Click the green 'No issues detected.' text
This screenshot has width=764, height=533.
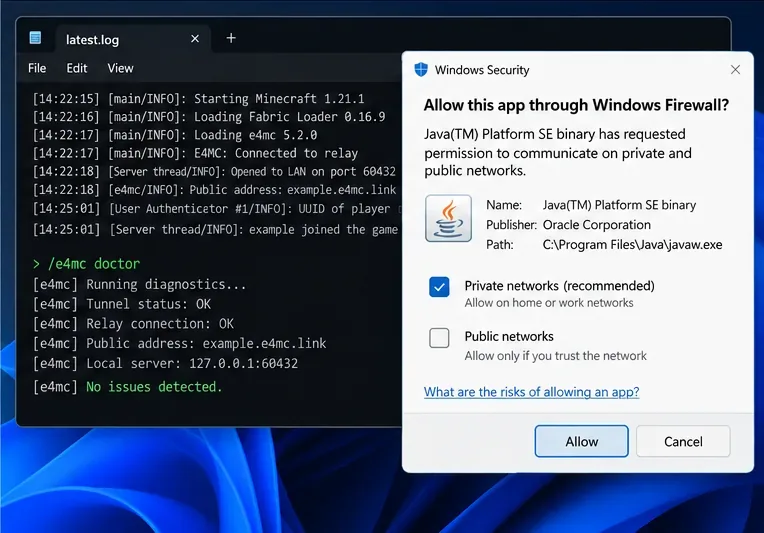pos(154,387)
